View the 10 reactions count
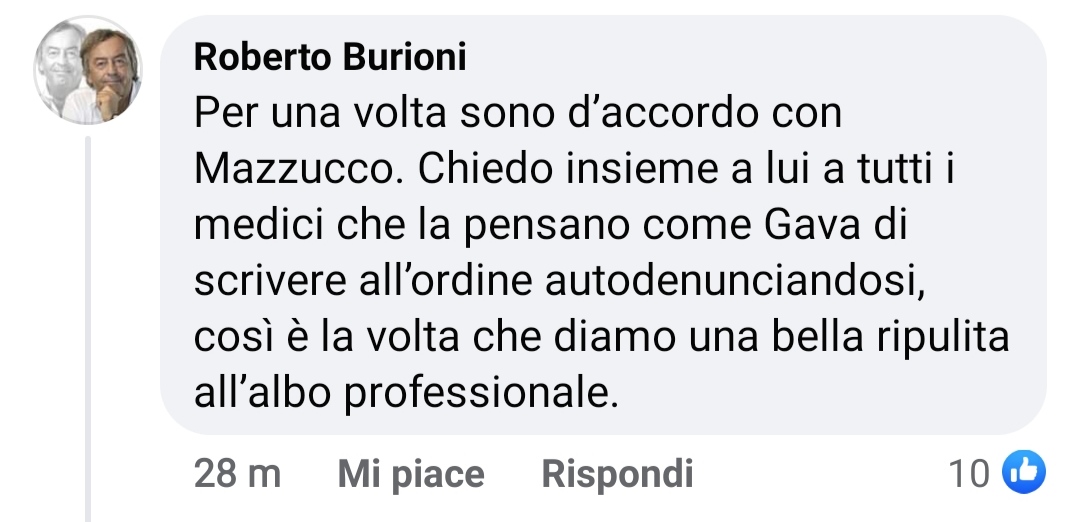The height and width of the screenshot is (522, 1080). [x=968, y=474]
